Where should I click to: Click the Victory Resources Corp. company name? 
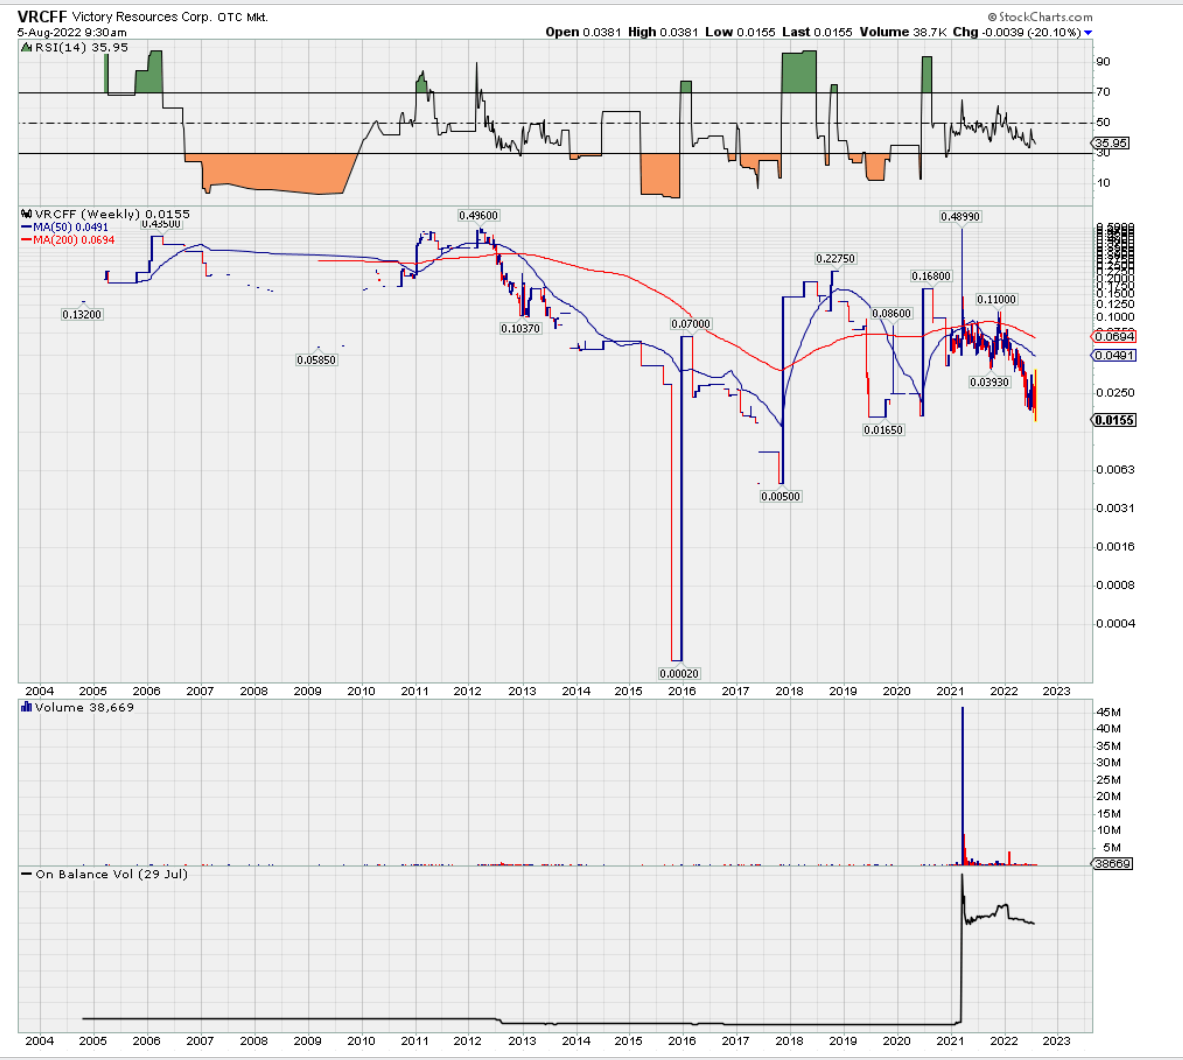143,17
